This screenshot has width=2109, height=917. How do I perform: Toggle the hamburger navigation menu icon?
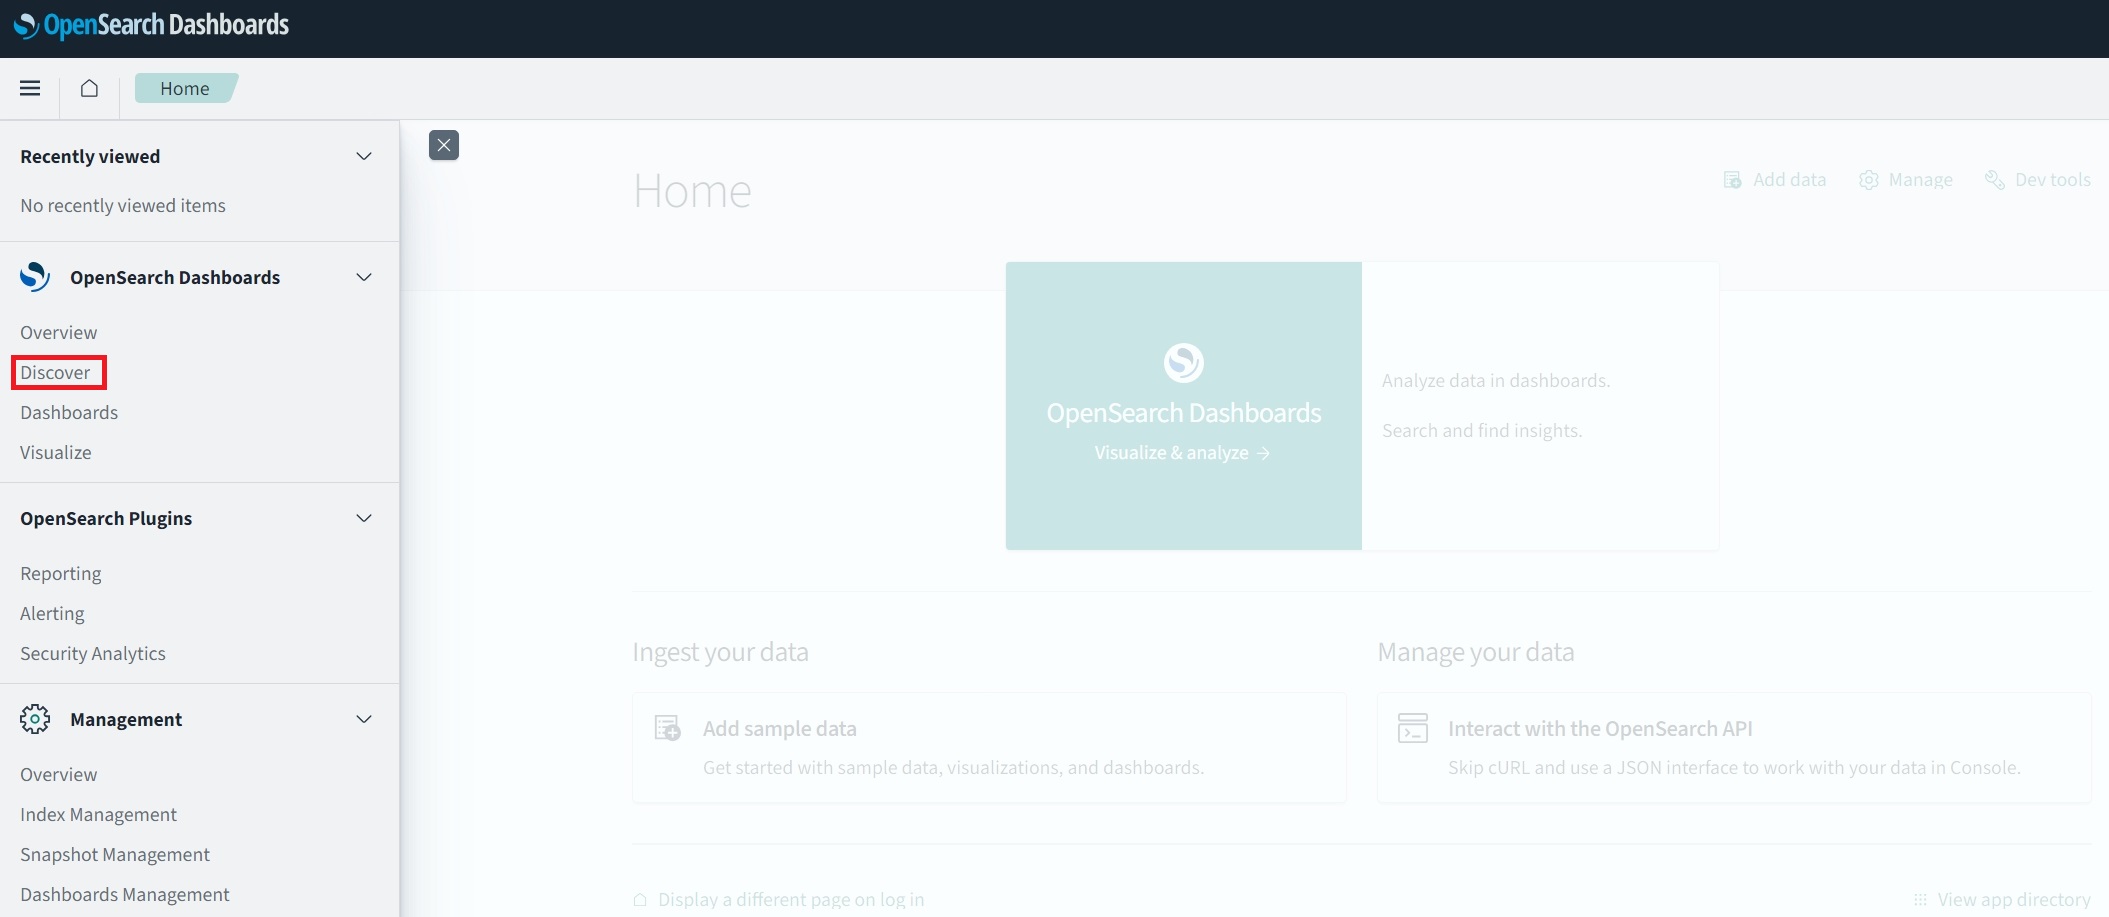tap(30, 88)
